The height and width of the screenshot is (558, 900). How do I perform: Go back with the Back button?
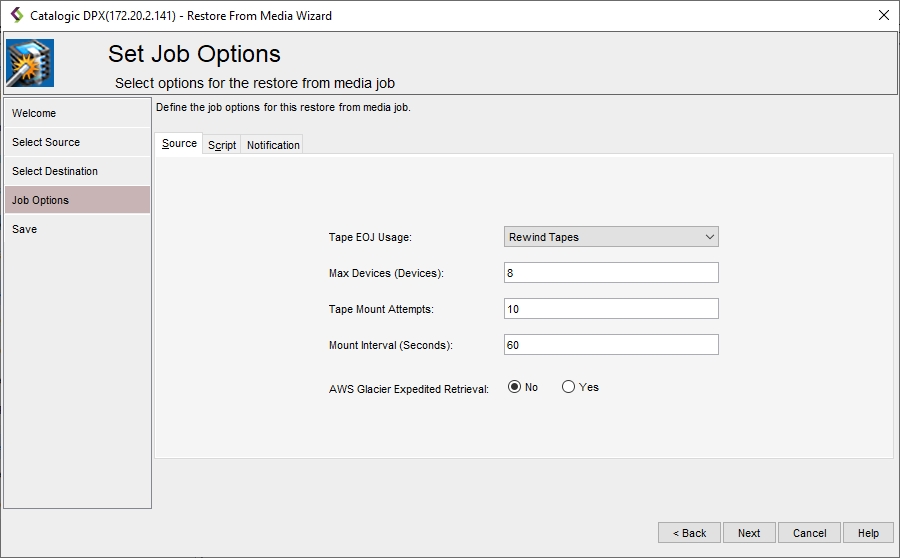coord(689,533)
